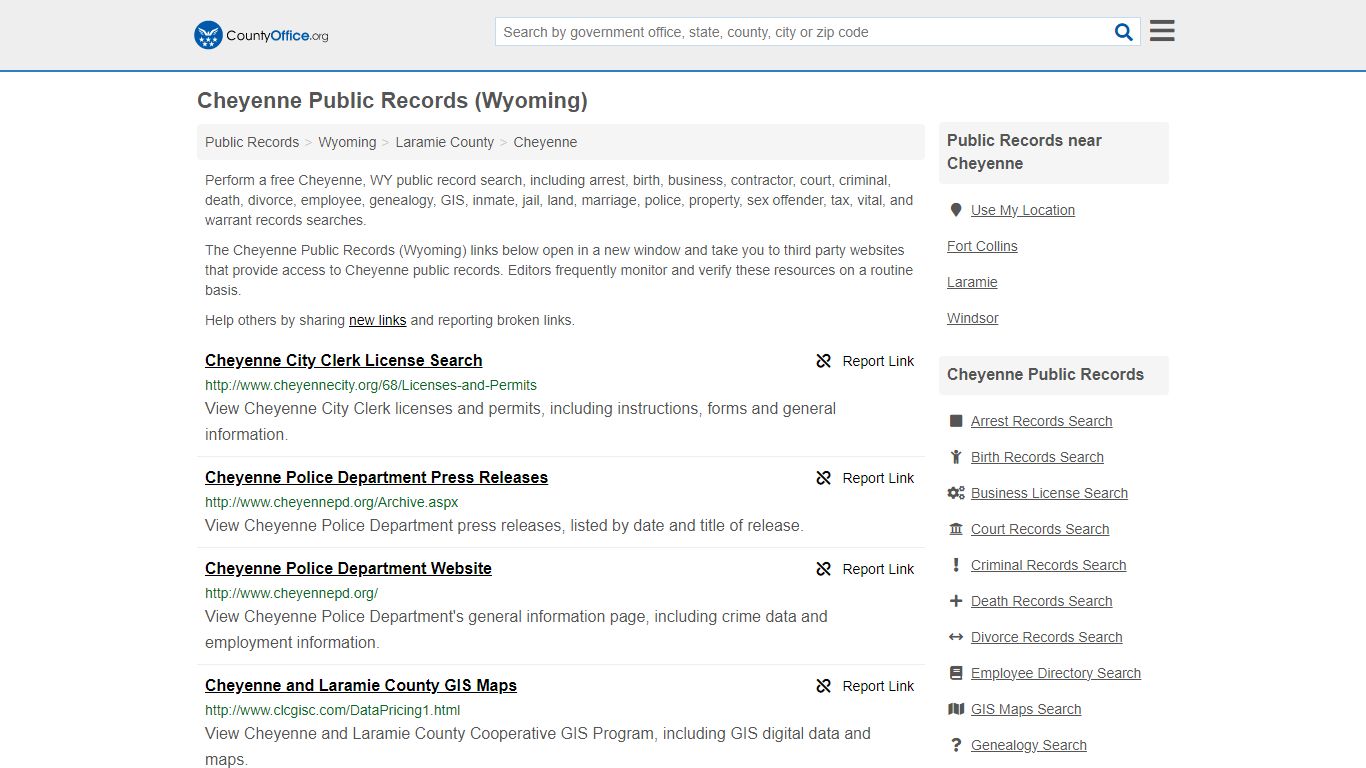This screenshot has height=768, width=1366.
Task: Click the Arrest Records Search square icon
Action: (956, 421)
